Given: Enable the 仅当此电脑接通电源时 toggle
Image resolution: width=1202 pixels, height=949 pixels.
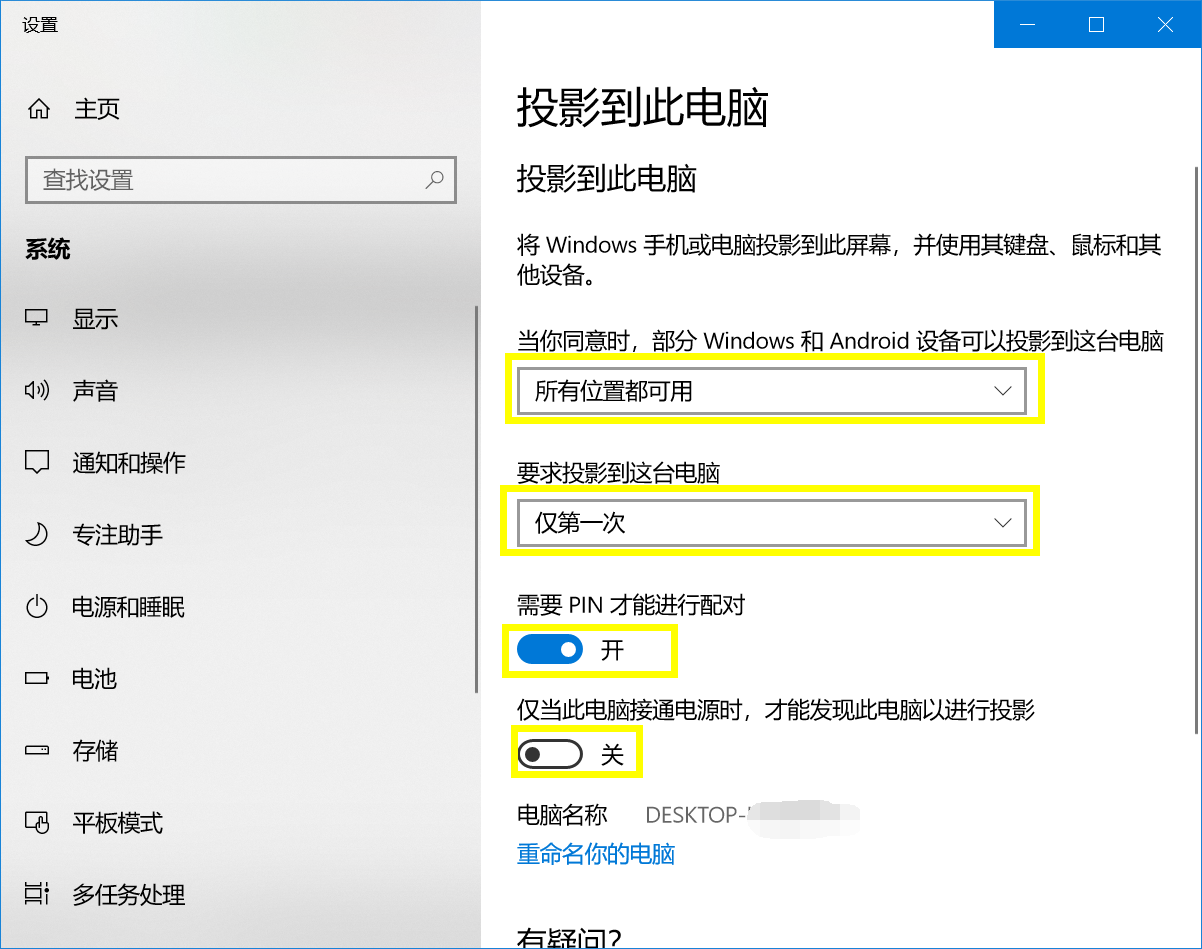Looking at the screenshot, I should [550, 753].
